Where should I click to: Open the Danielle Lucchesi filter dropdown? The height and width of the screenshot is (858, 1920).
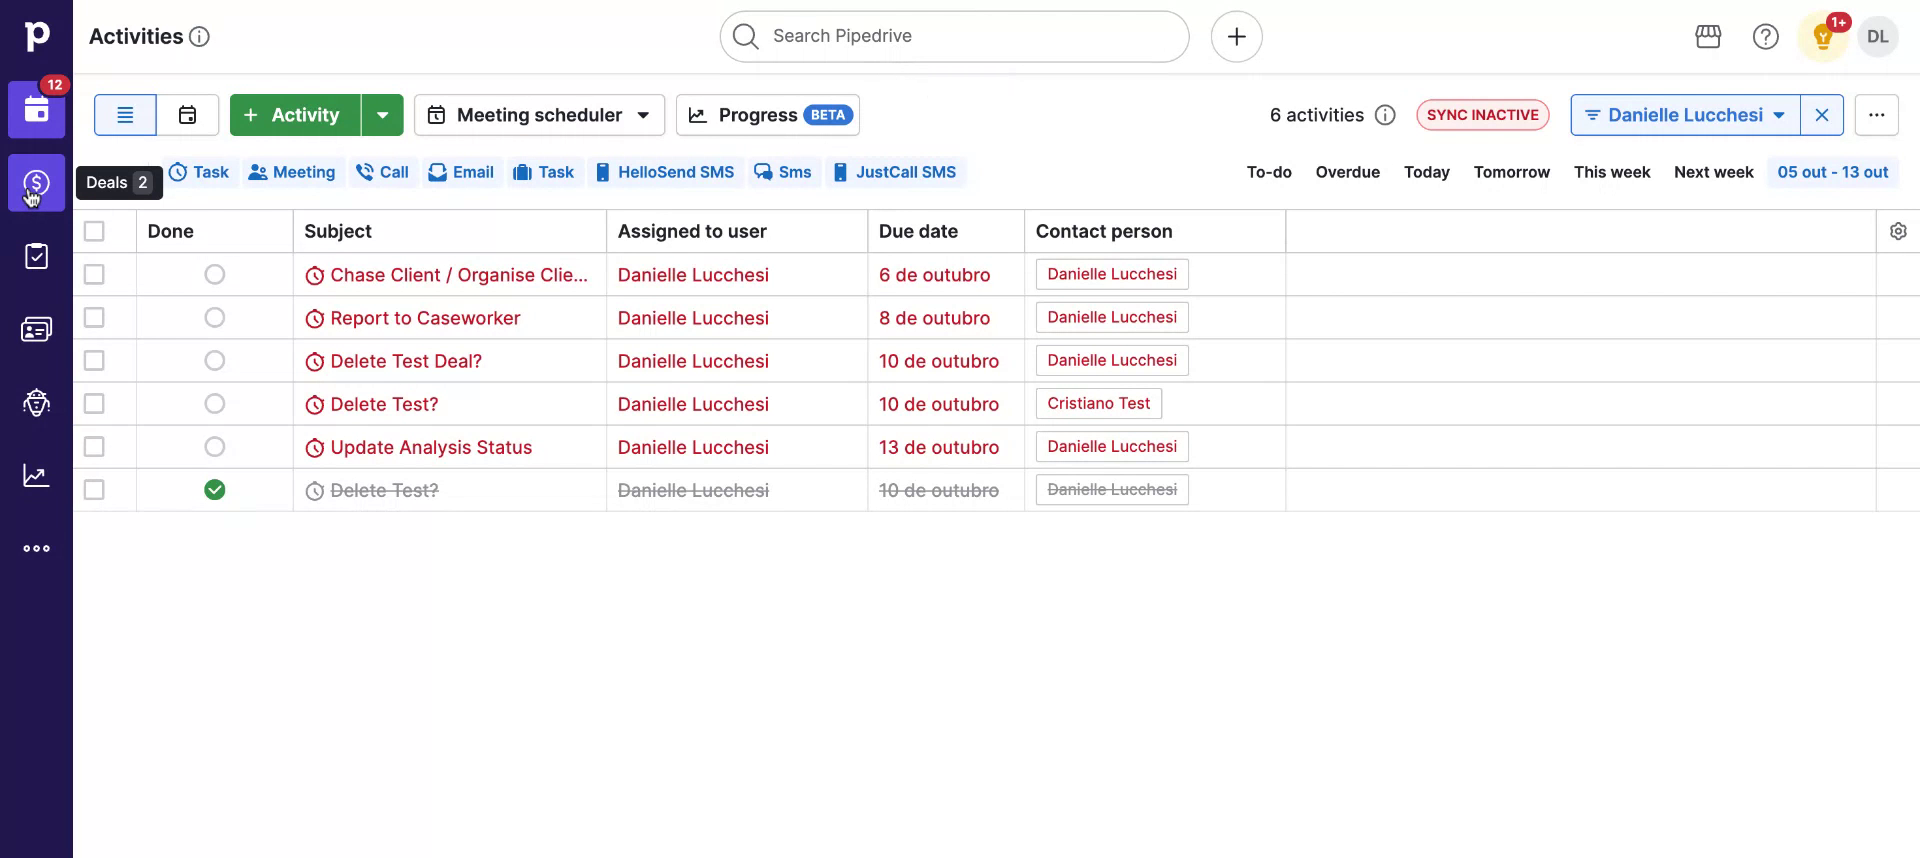click(1686, 115)
